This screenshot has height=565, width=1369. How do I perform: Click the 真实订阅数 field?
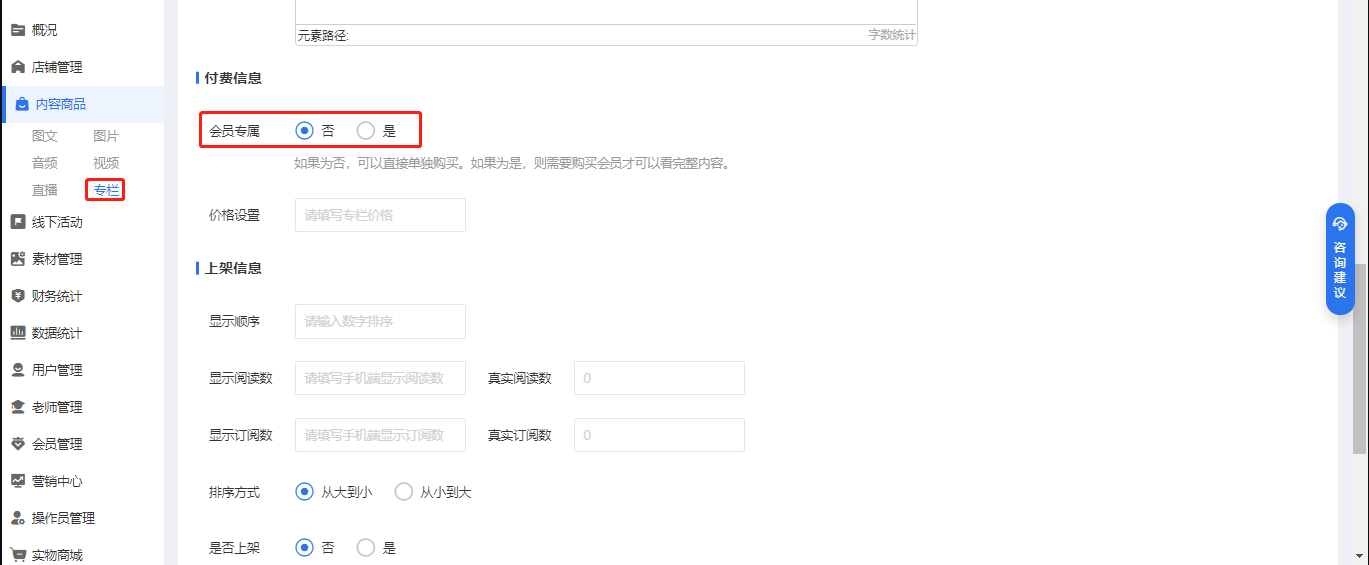[x=659, y=435]
